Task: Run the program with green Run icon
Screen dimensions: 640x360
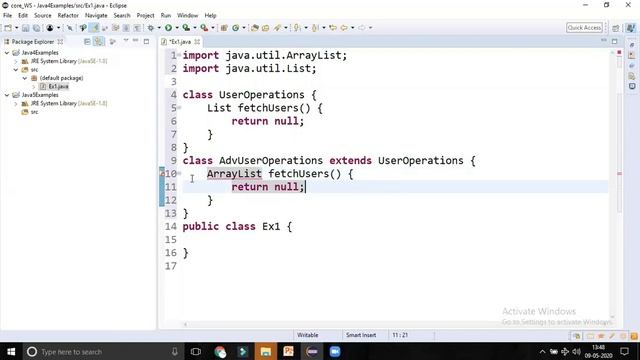Action: coord(168,28)
